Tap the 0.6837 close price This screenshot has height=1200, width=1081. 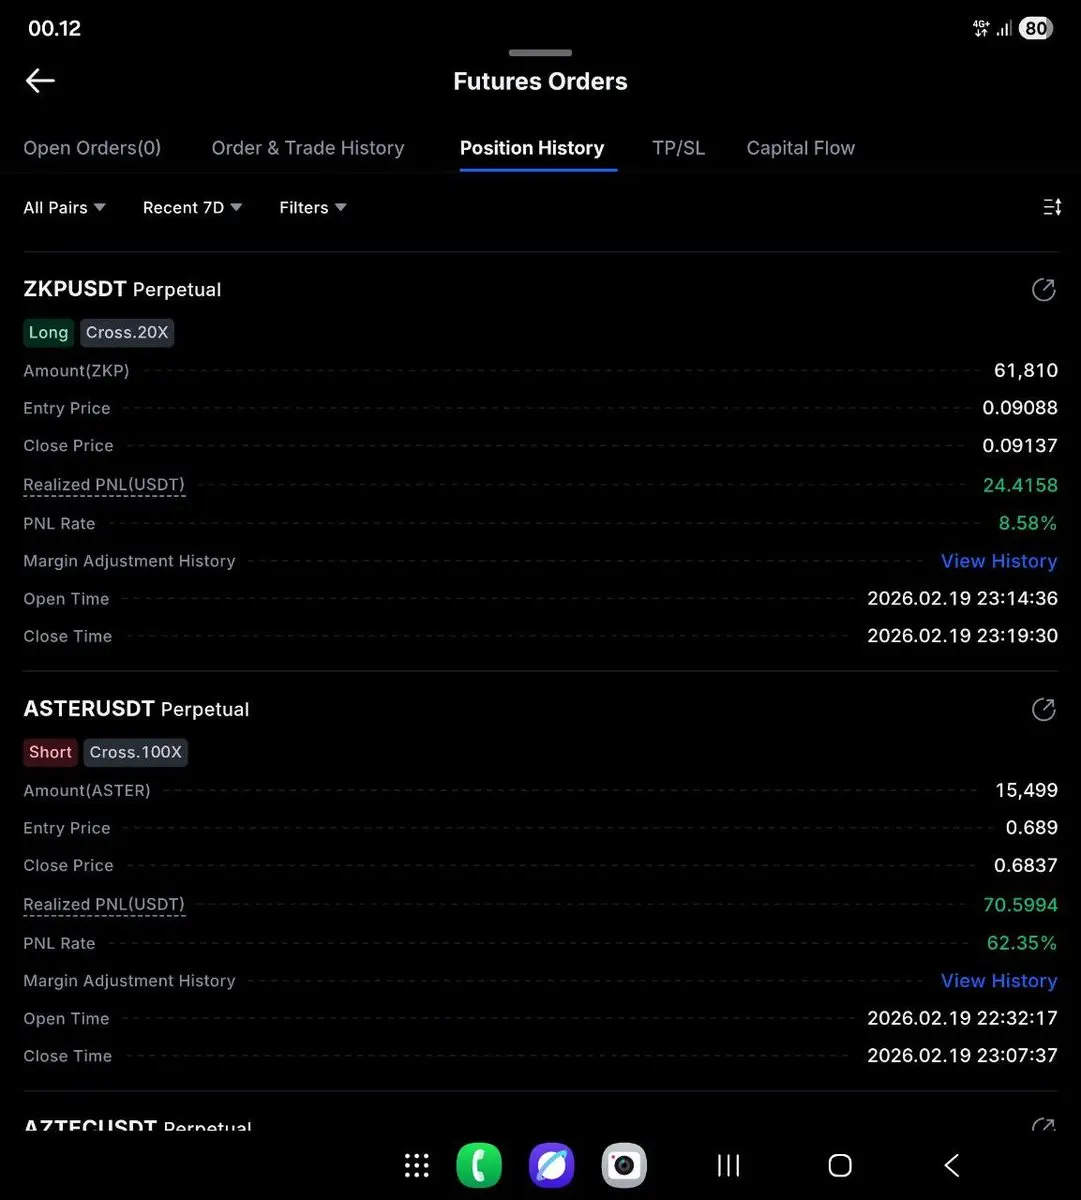pyautogui.click(x=1026, y=866)
